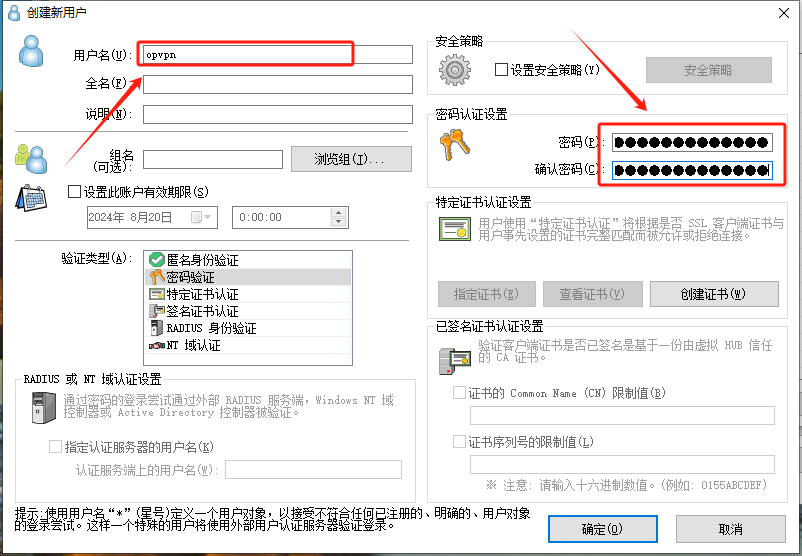
Task: Enable 设置安全策略 checkbox
Action: [x=502, y=70]
